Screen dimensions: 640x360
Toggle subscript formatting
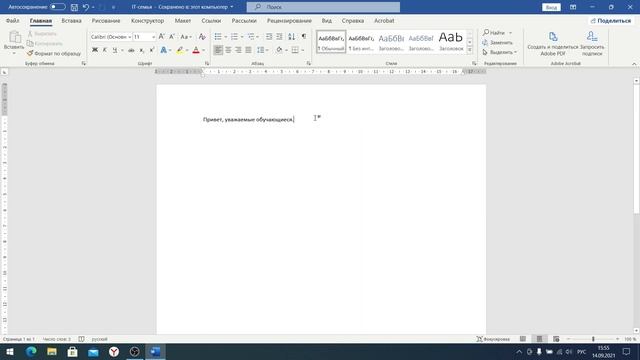142,50
